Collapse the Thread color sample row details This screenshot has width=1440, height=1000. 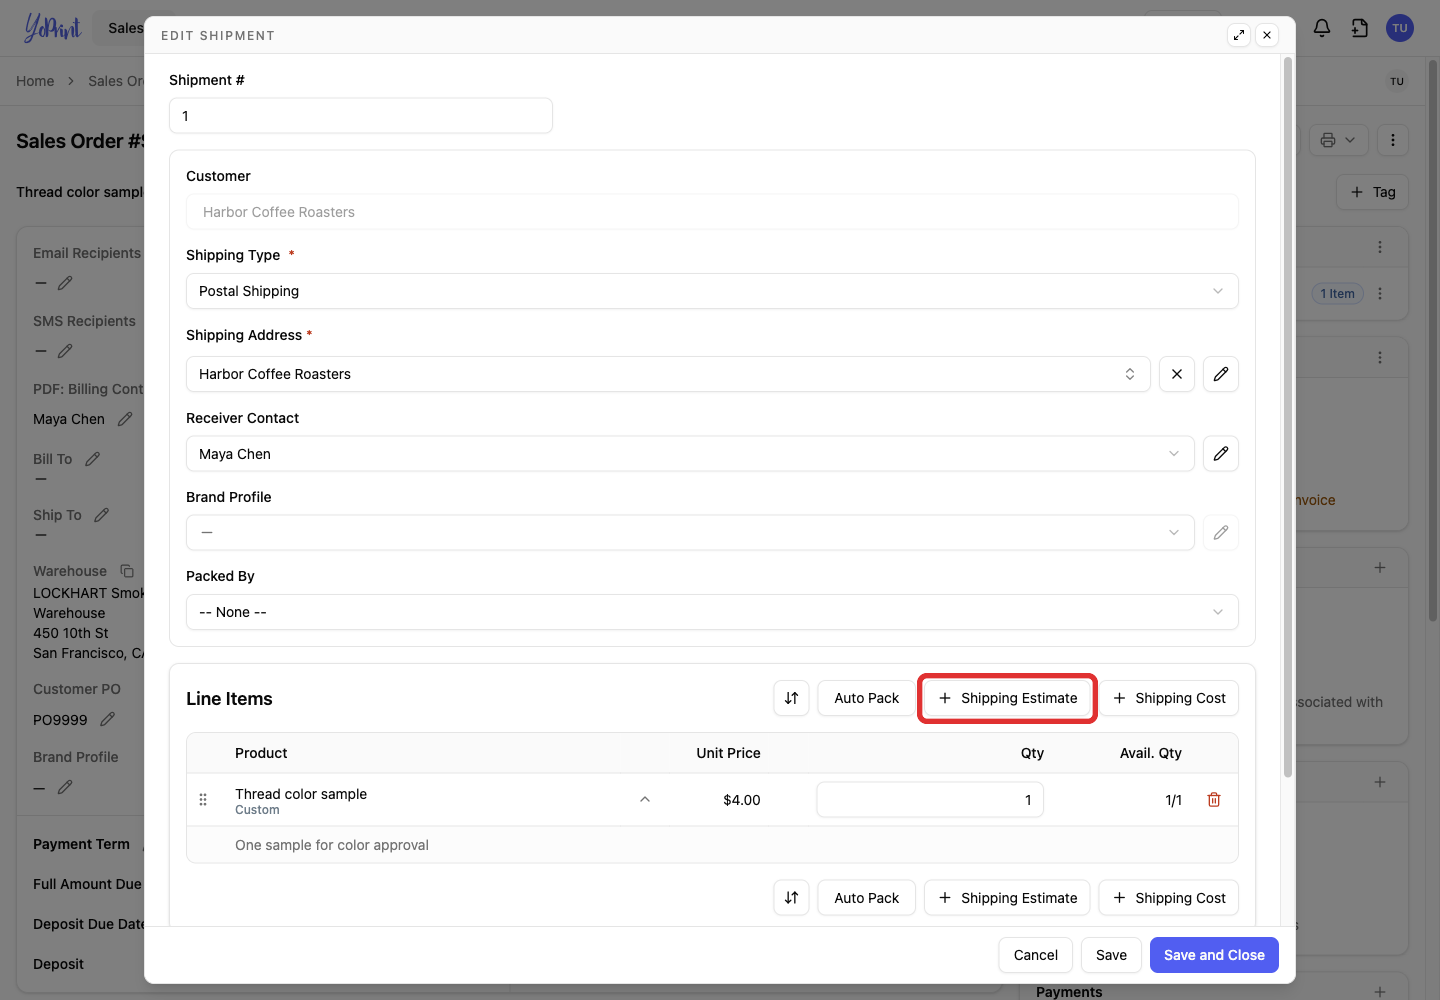tap(645, 800)
